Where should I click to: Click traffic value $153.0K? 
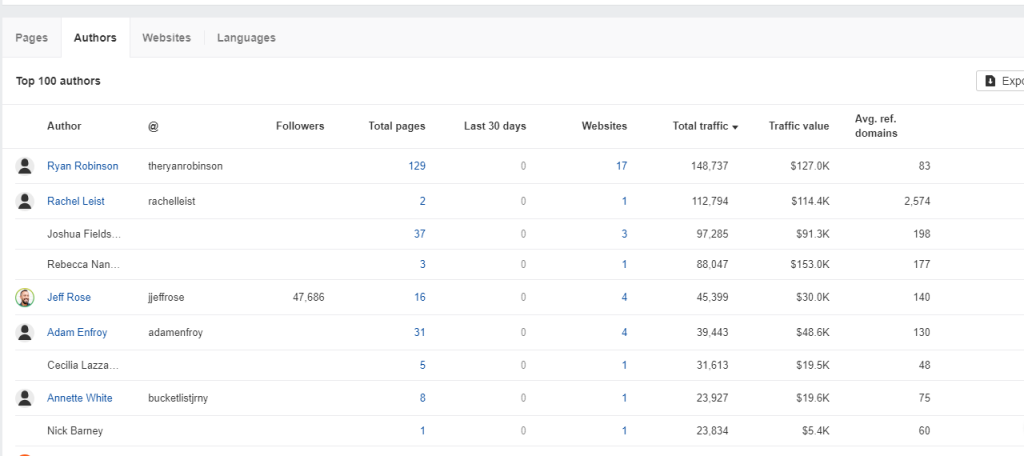808,265
